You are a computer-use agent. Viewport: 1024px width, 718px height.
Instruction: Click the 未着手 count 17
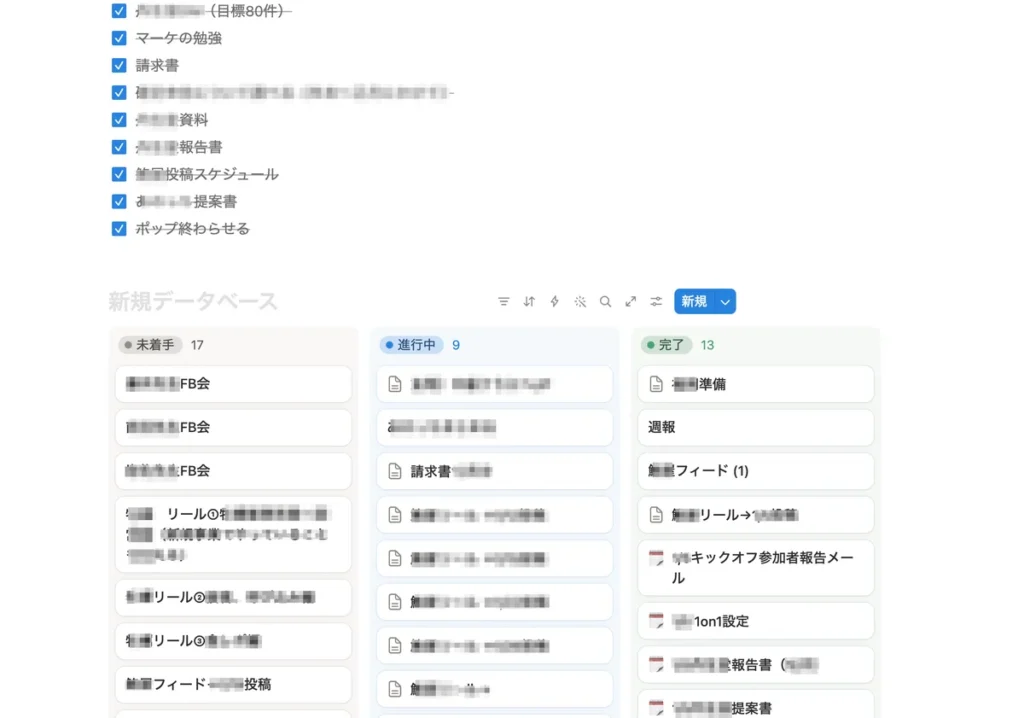(x=197, y=345)
